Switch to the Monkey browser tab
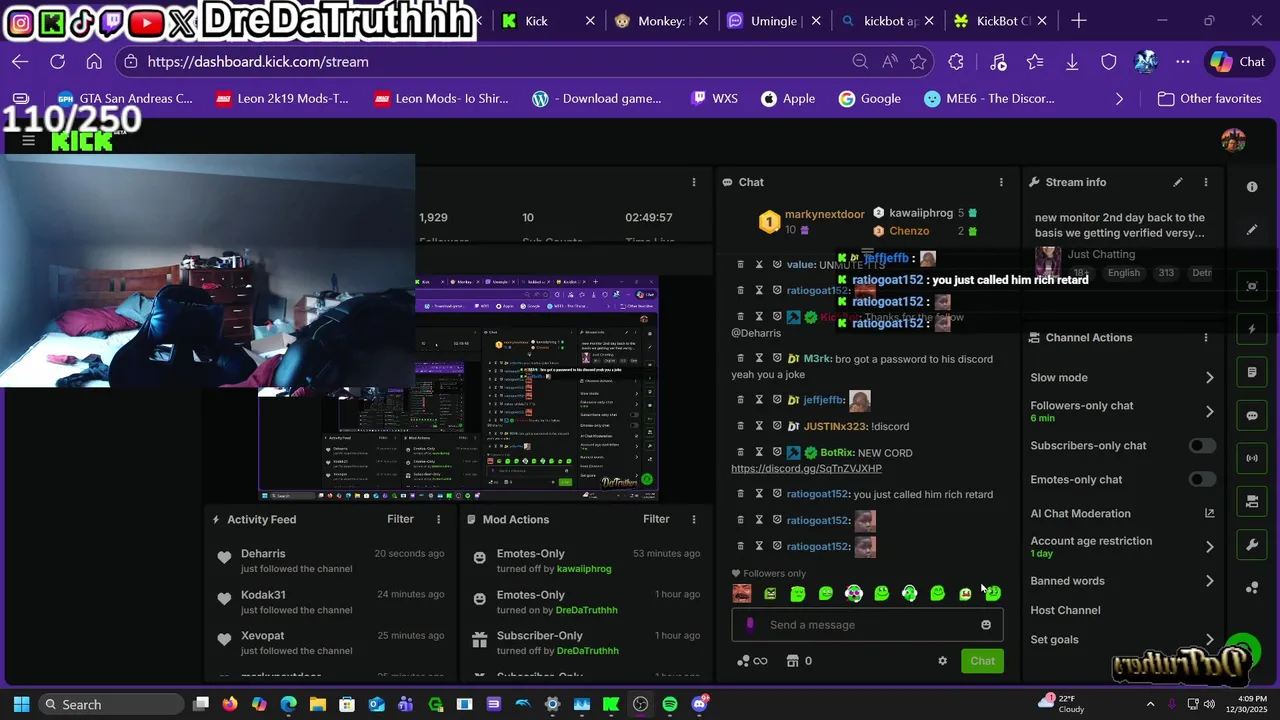This screenshot has height=720, width=1280. [662, 20]
